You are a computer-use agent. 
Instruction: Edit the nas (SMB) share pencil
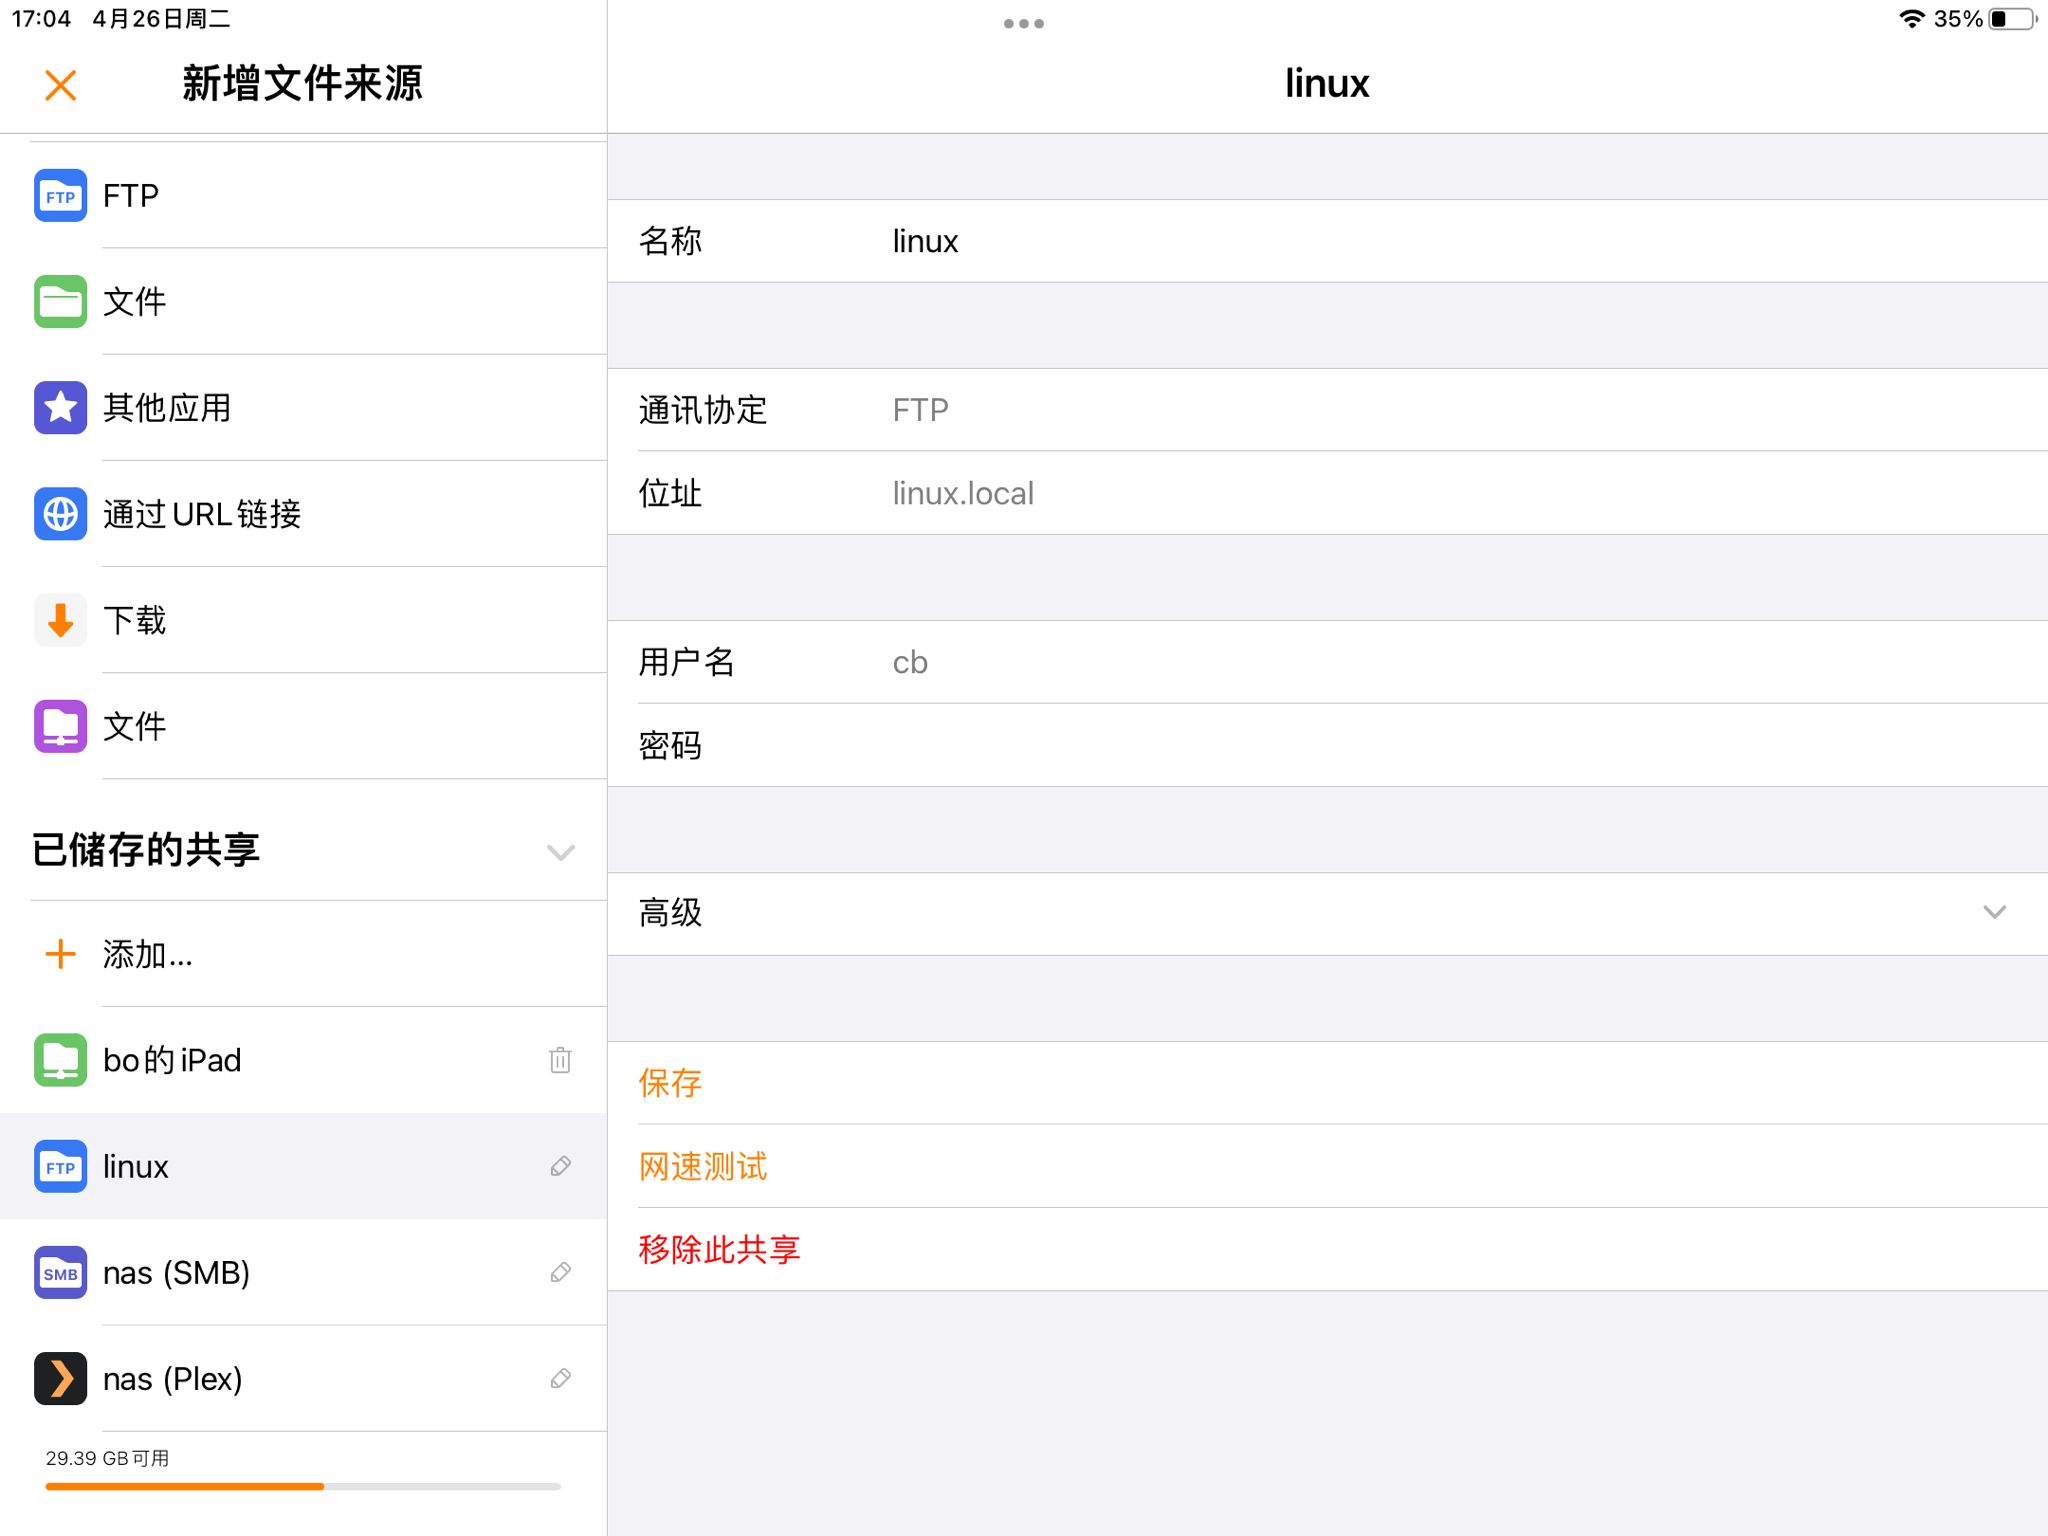560,1272
